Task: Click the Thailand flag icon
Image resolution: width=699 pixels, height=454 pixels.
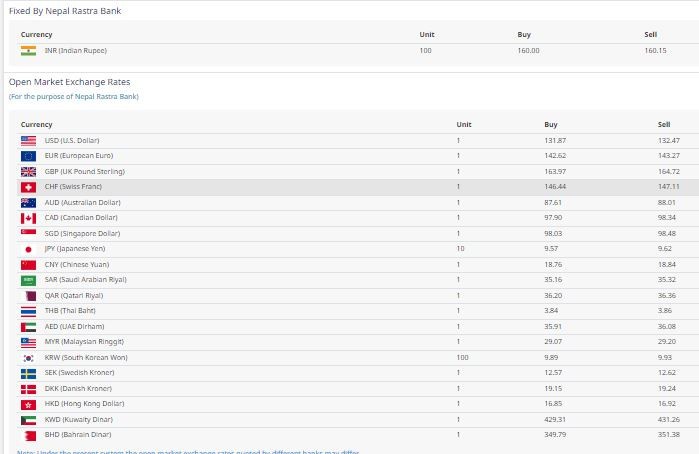Action: [28, 311]
